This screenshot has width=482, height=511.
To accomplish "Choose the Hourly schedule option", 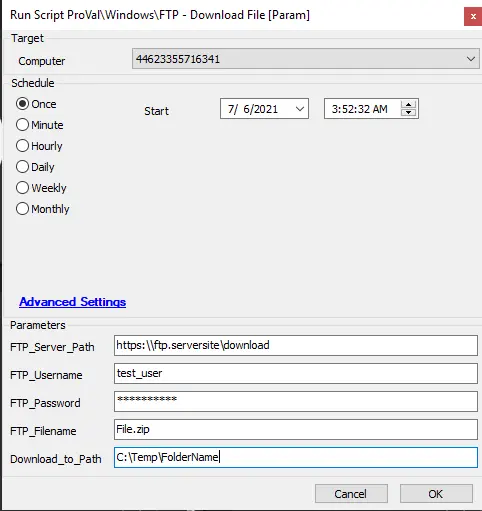I will coord(22,146).
